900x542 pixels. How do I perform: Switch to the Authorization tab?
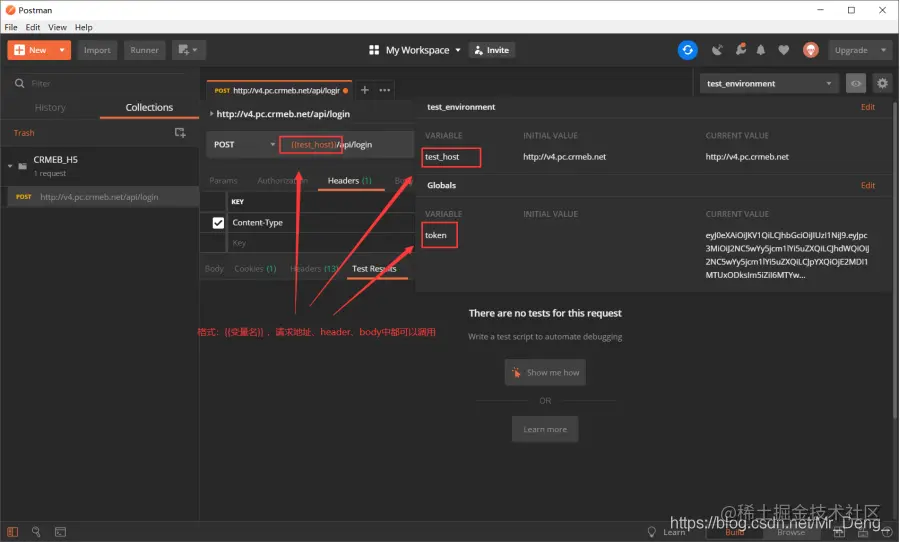point(282,180)
